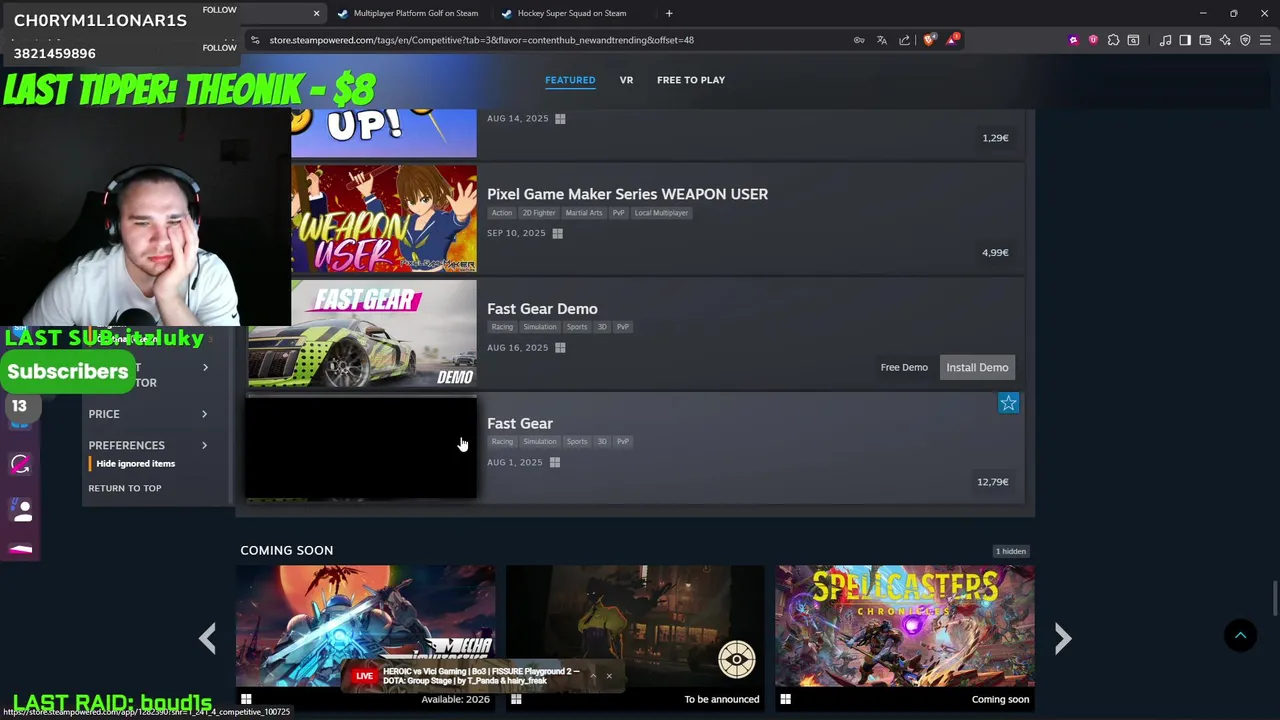Click the 4,99€ price of WEAPON USER

pyautogui.click(x=995, y=253)
